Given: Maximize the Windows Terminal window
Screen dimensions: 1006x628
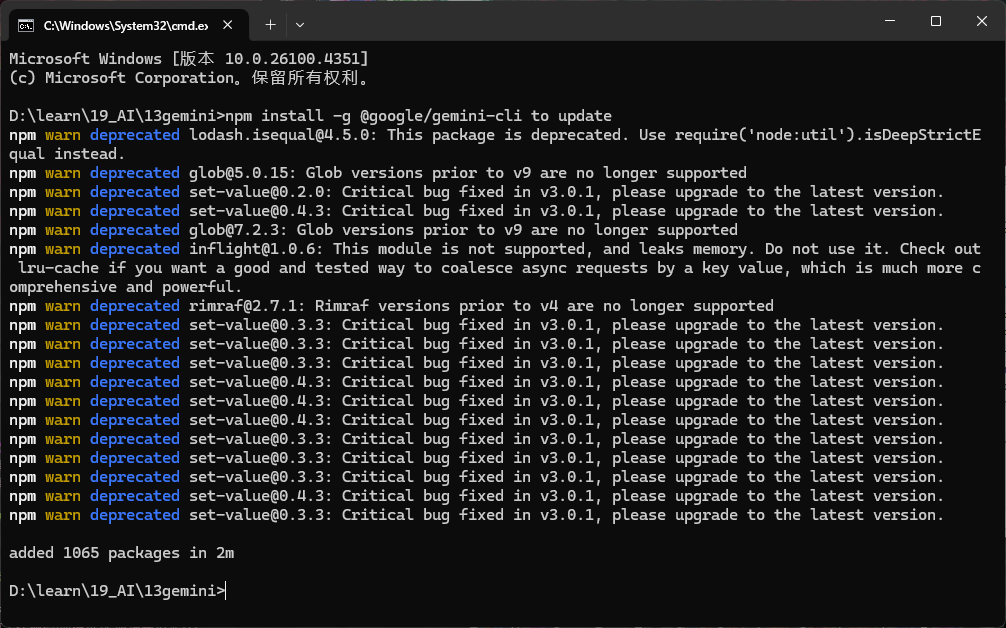Looking at the screenshot, I should (x=935, y=20).
